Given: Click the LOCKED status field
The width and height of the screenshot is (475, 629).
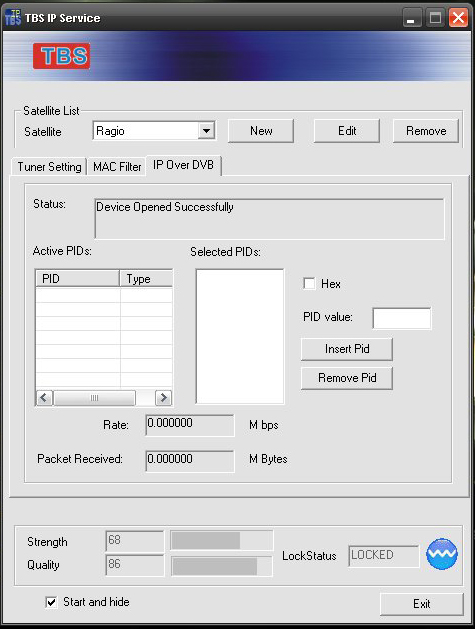Looking at the screenshot, I should click(x=384, y=556).
